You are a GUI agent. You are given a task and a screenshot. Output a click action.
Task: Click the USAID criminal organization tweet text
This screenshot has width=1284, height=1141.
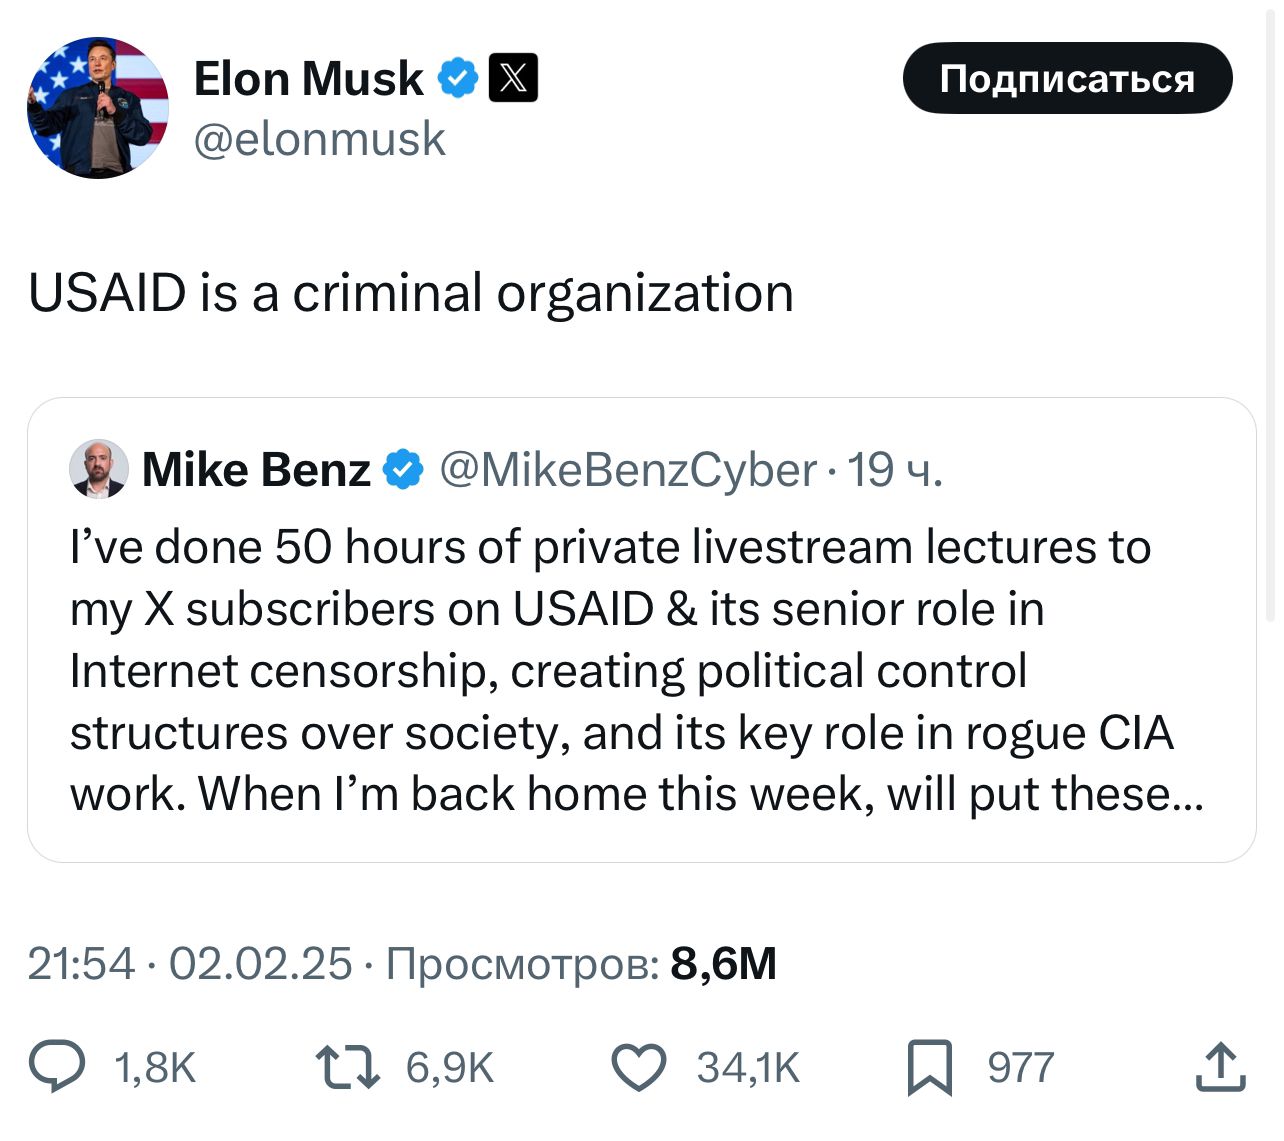(x=410, y=293)
